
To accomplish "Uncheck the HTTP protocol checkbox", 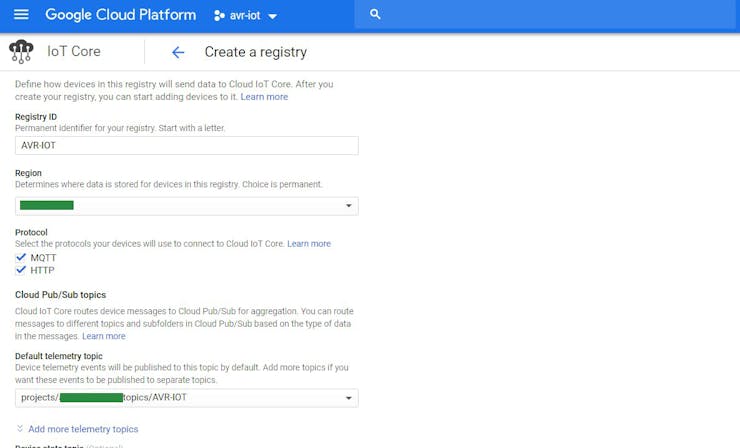I will click(21, 270).
